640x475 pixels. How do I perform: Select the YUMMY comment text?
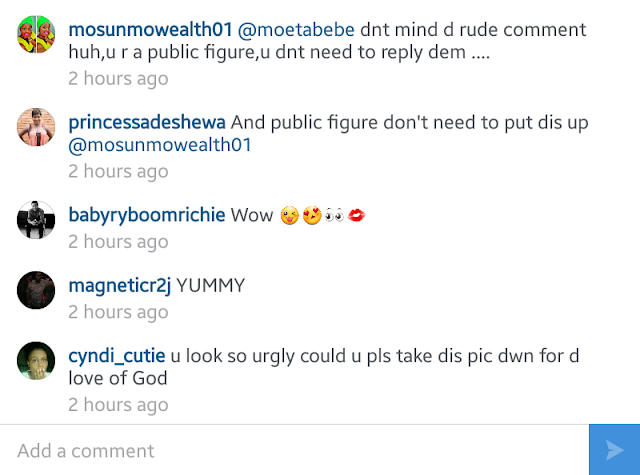click(210, 286)
